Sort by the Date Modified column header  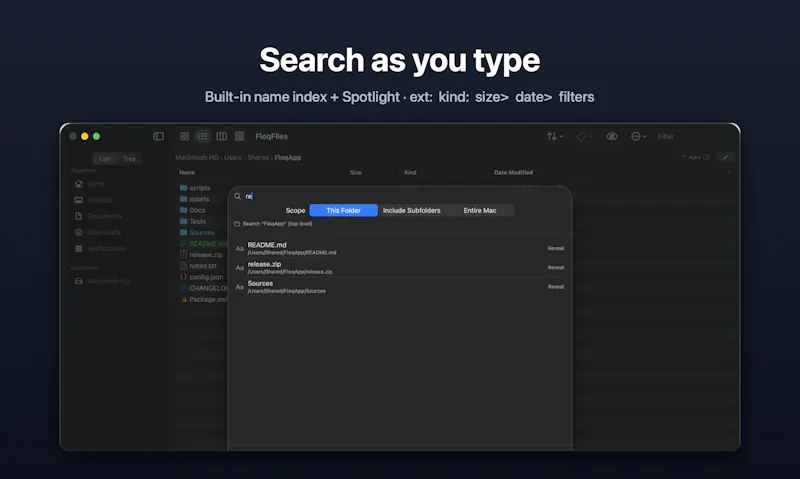pyautogui.click(x=513, y=172)
